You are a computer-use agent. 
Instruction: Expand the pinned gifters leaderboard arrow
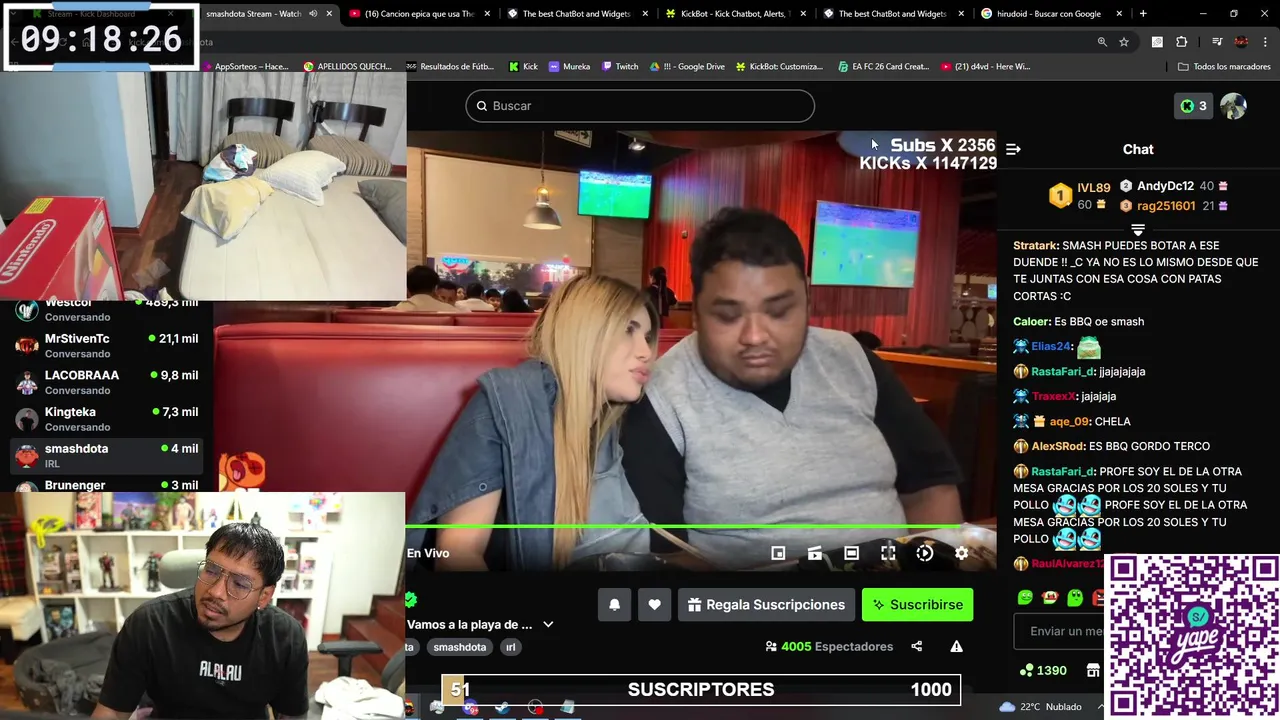point(1138,229)
